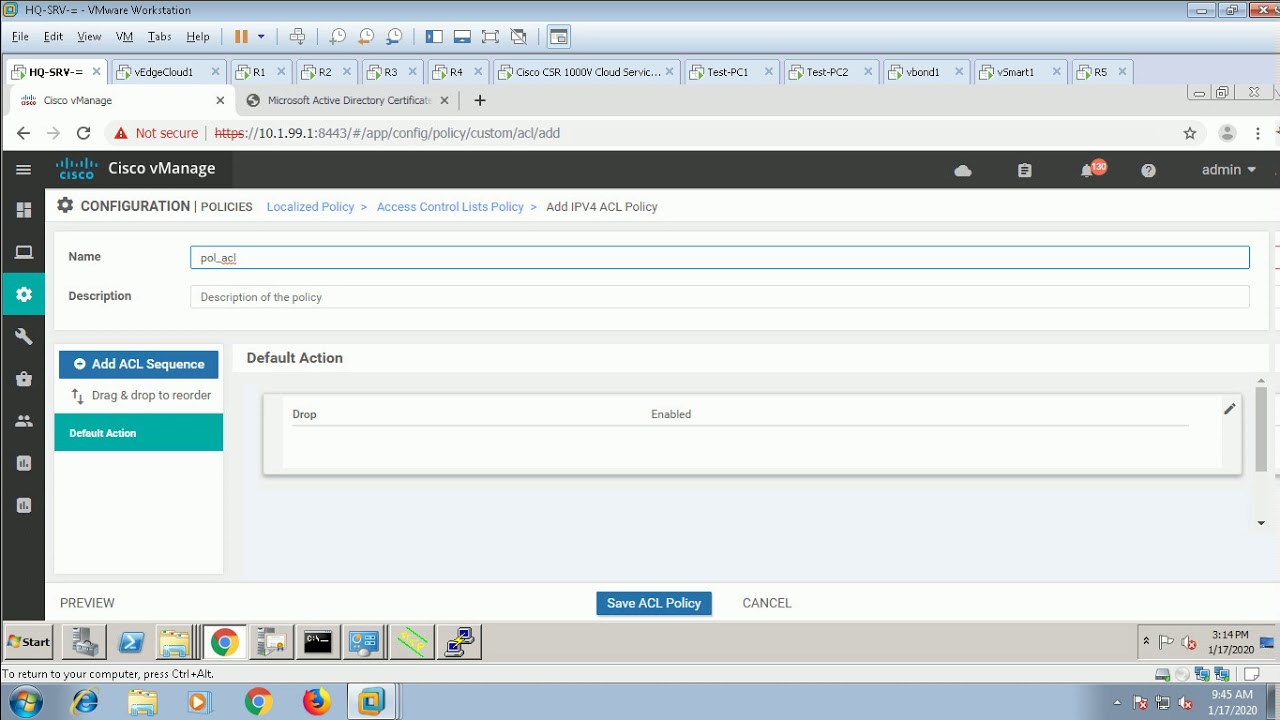Click CANCEL button
1280x720 pixels.
point(767,603)
